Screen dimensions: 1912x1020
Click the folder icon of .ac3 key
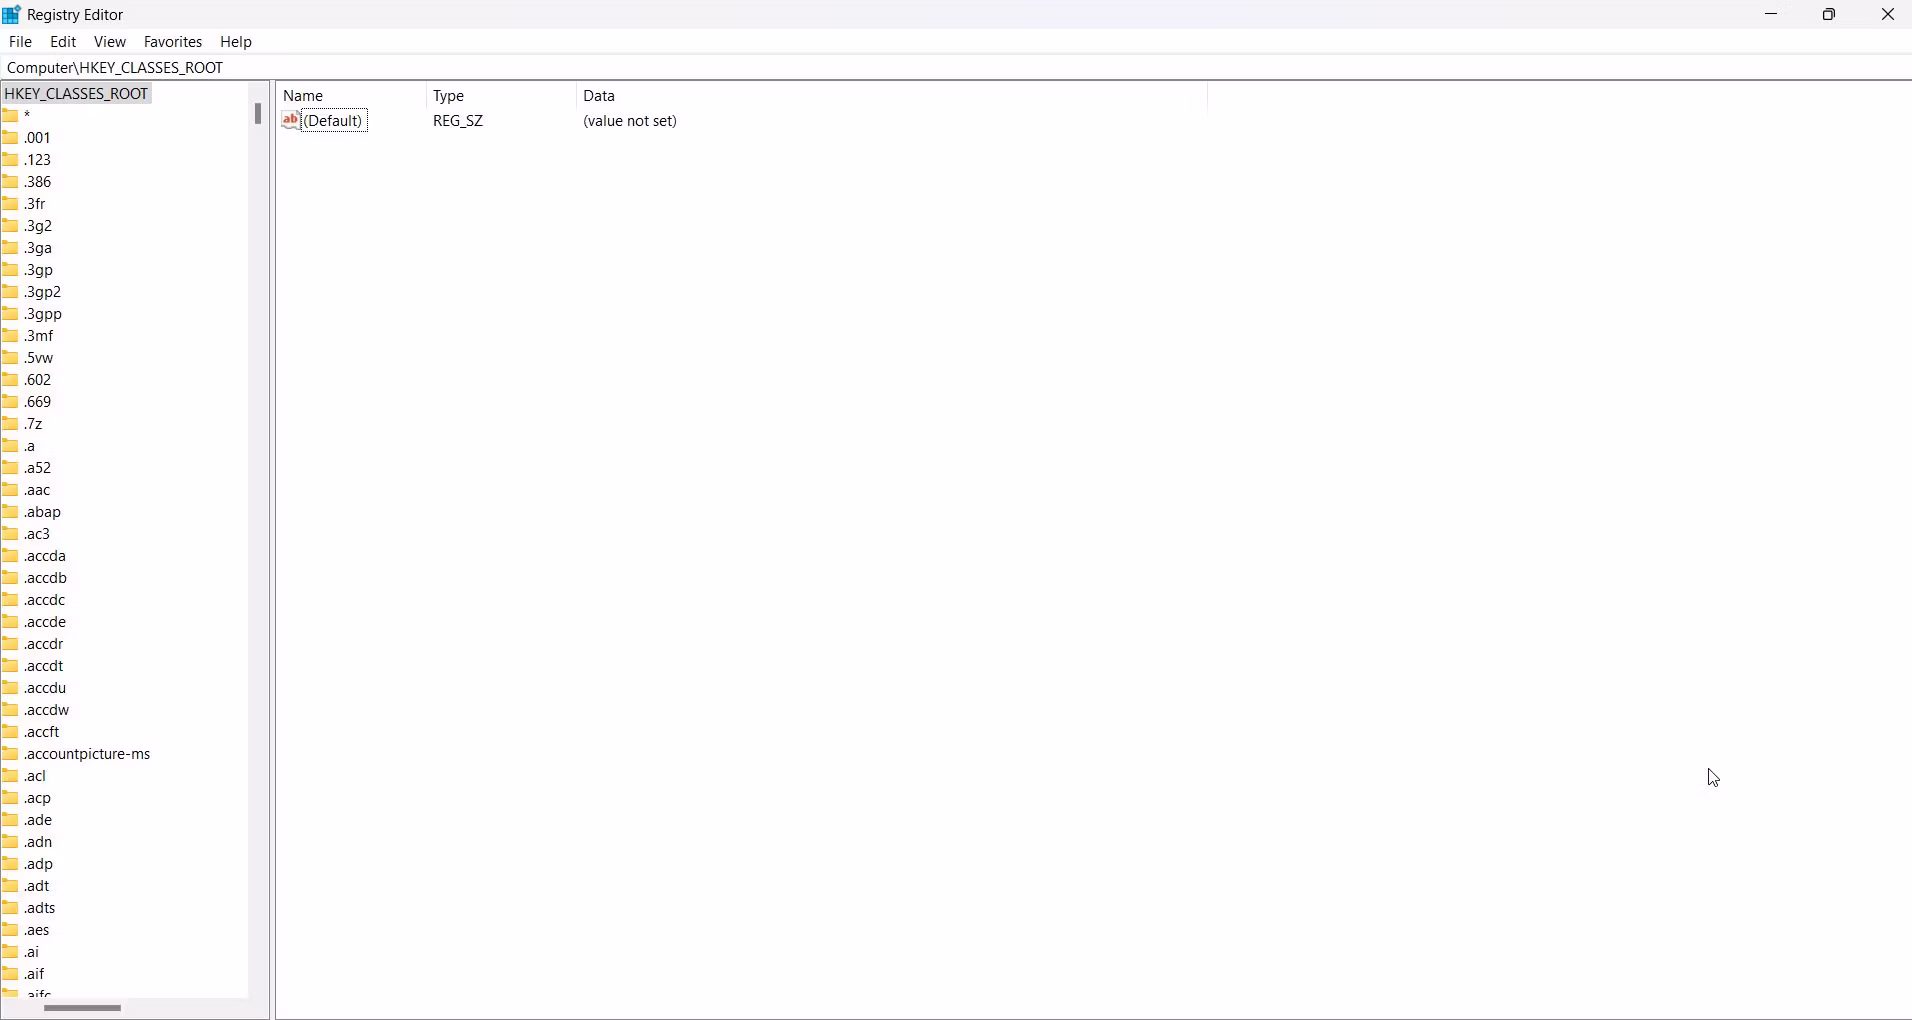[x=11, y=534]
